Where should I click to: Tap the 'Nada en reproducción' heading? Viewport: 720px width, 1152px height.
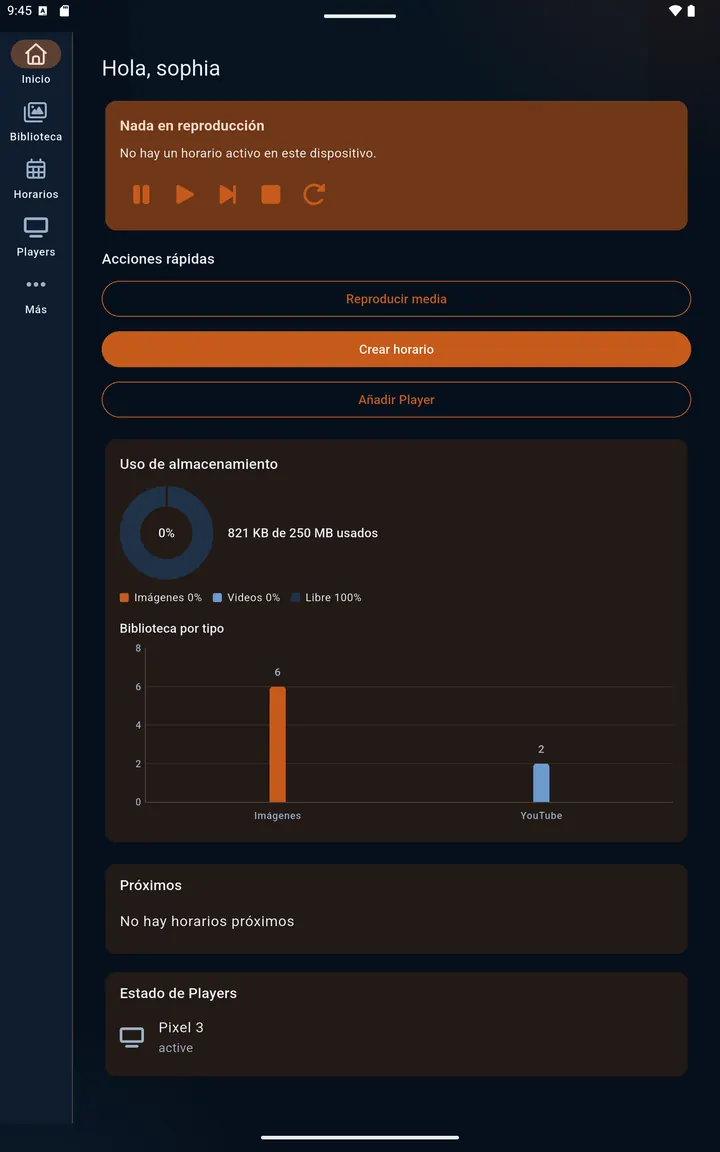pyautogui.click(x=192, y=126)
